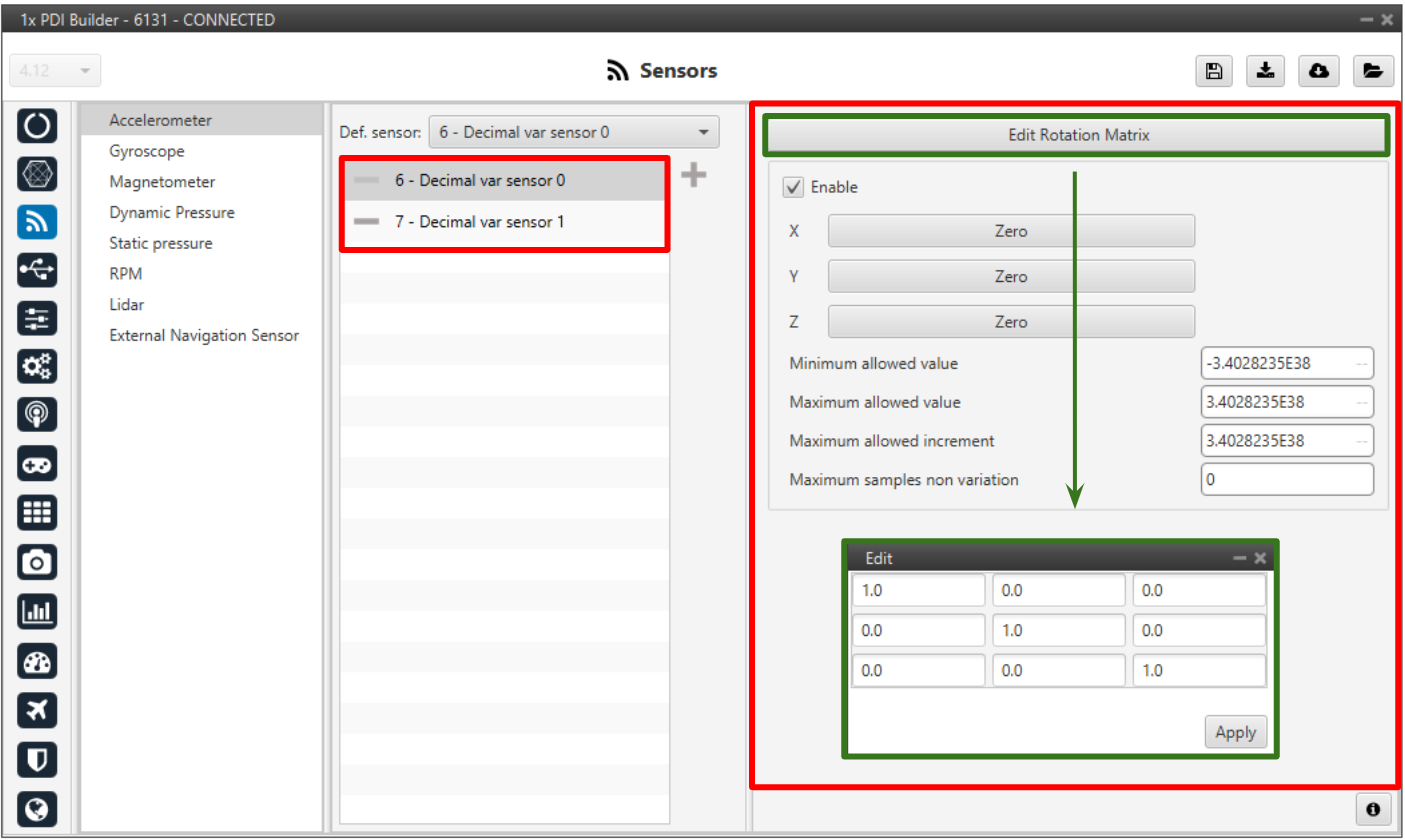1405x840 pixels.
Task: Click the save disk icon in toolbar
Action: click(x=1213, y=71)
